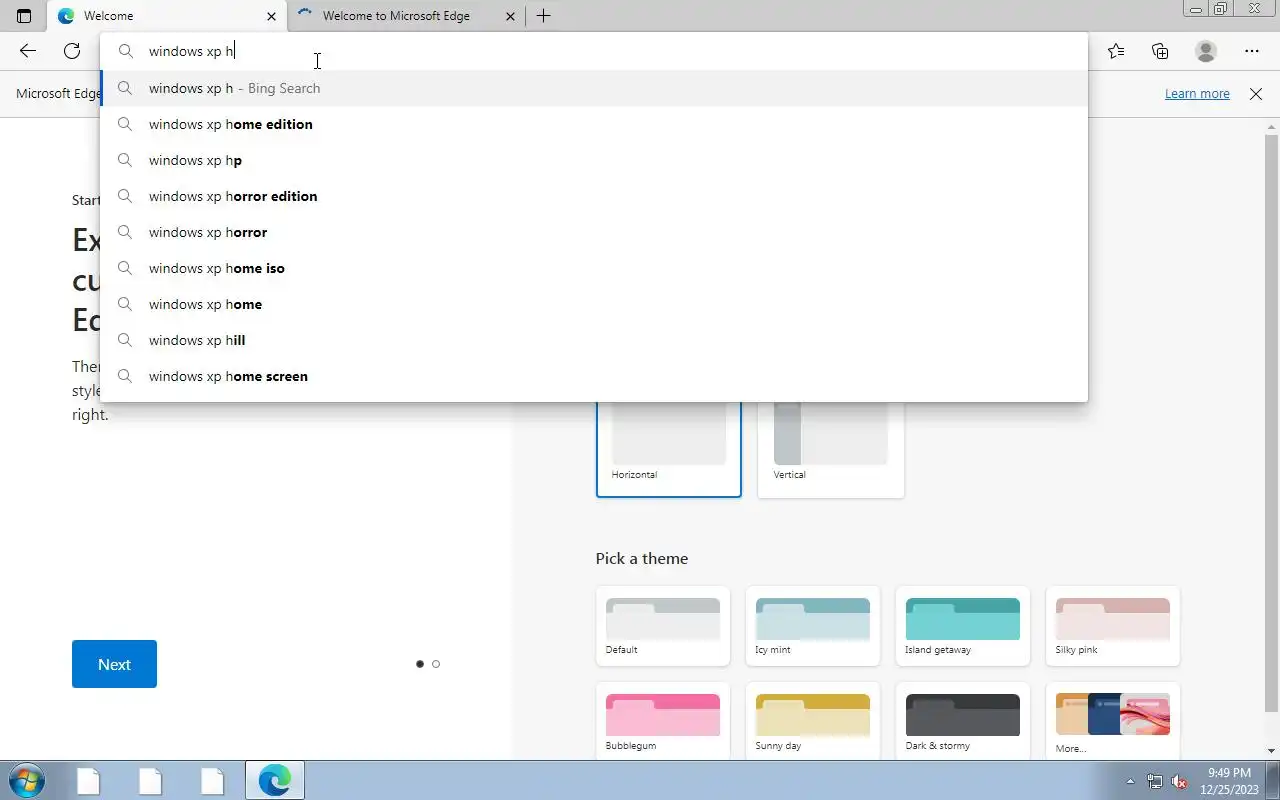The image size is (1280, 800).
Task: Choose 'windows xp hp' suggestion
Action: [594, 160]
